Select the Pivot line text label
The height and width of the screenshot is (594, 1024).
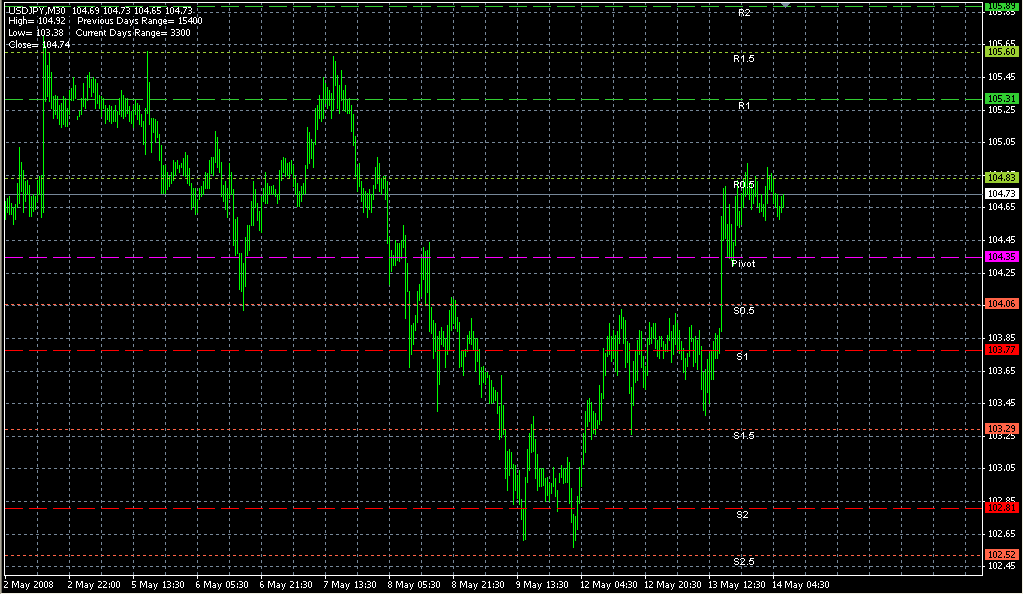click(743, 264)
